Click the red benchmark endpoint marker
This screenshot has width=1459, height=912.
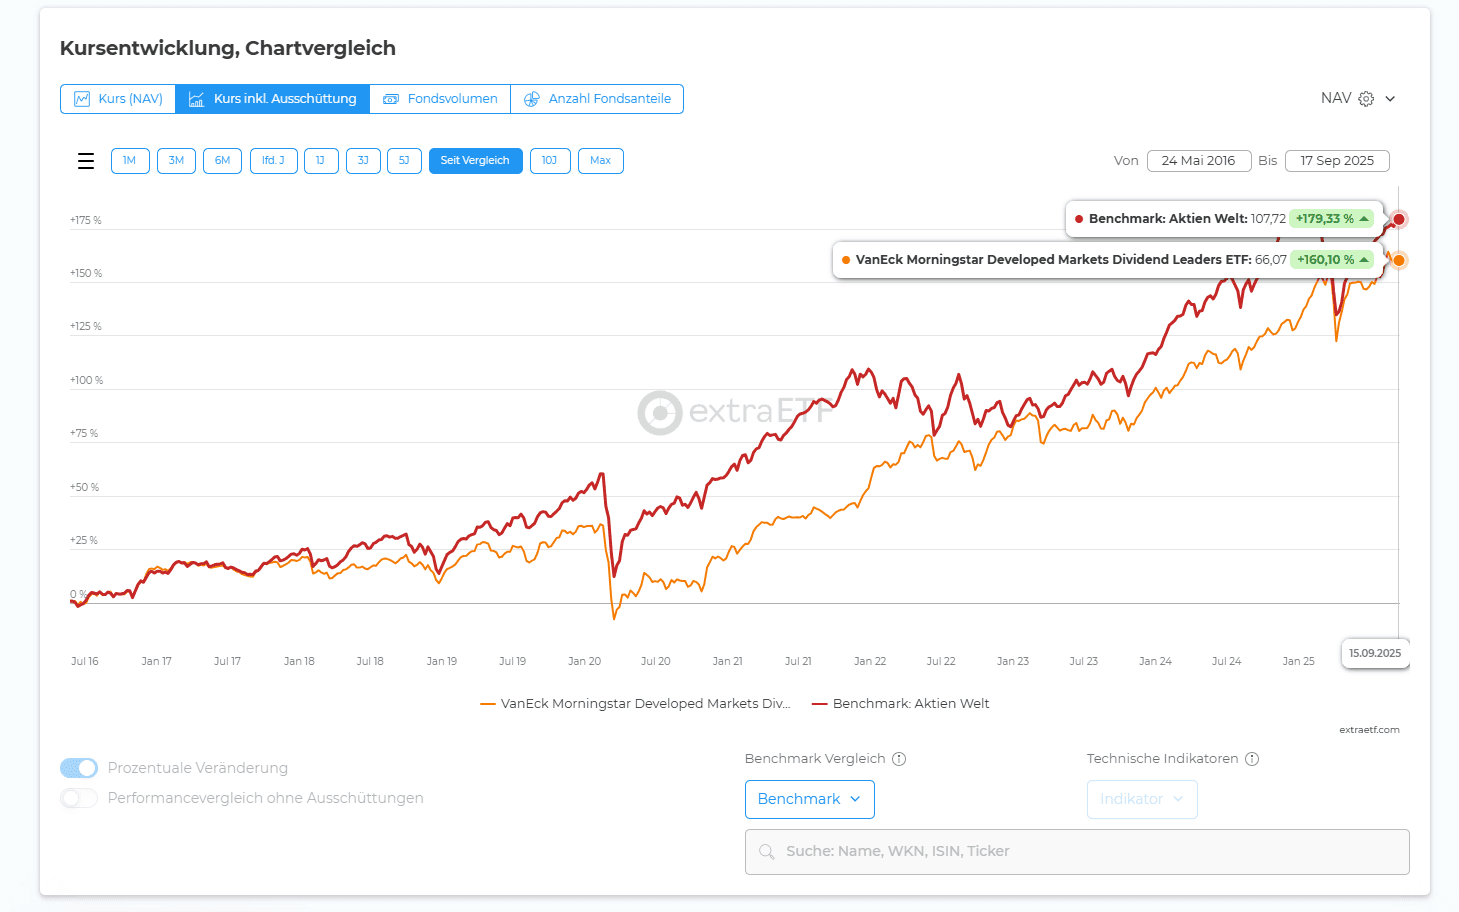[1399, 219]
